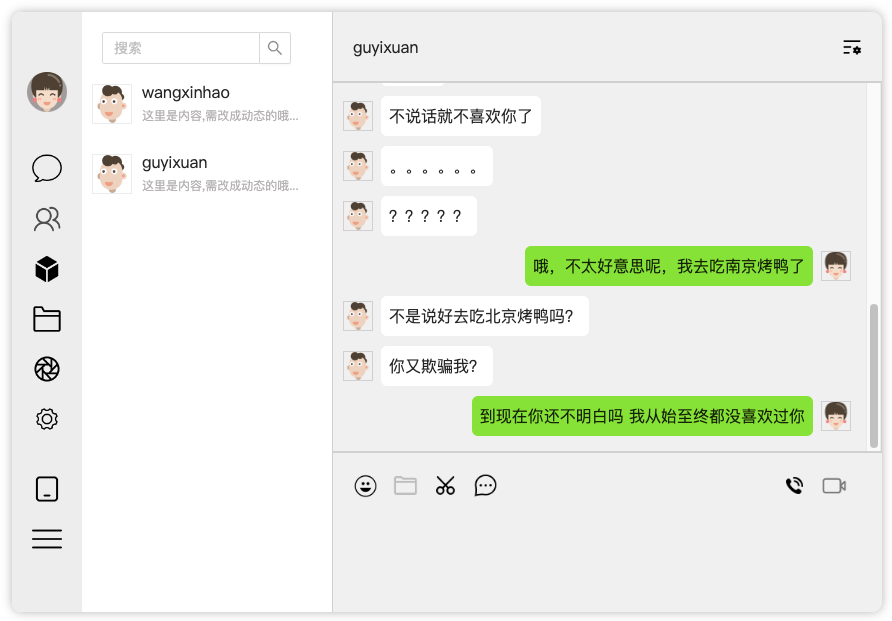Image resolution: width=892 pixels, height=621 pixels.
Task: Focus the 搜索 search input field
Action: tap(181, 48)
